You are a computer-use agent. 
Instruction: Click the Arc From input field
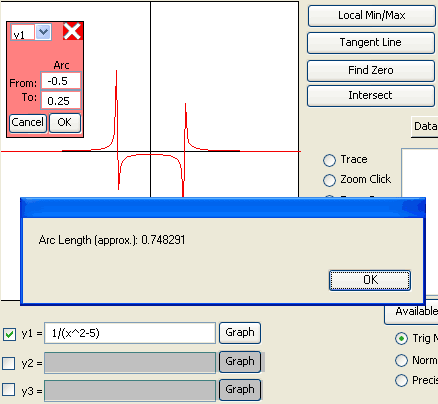[x=61, y=81]
